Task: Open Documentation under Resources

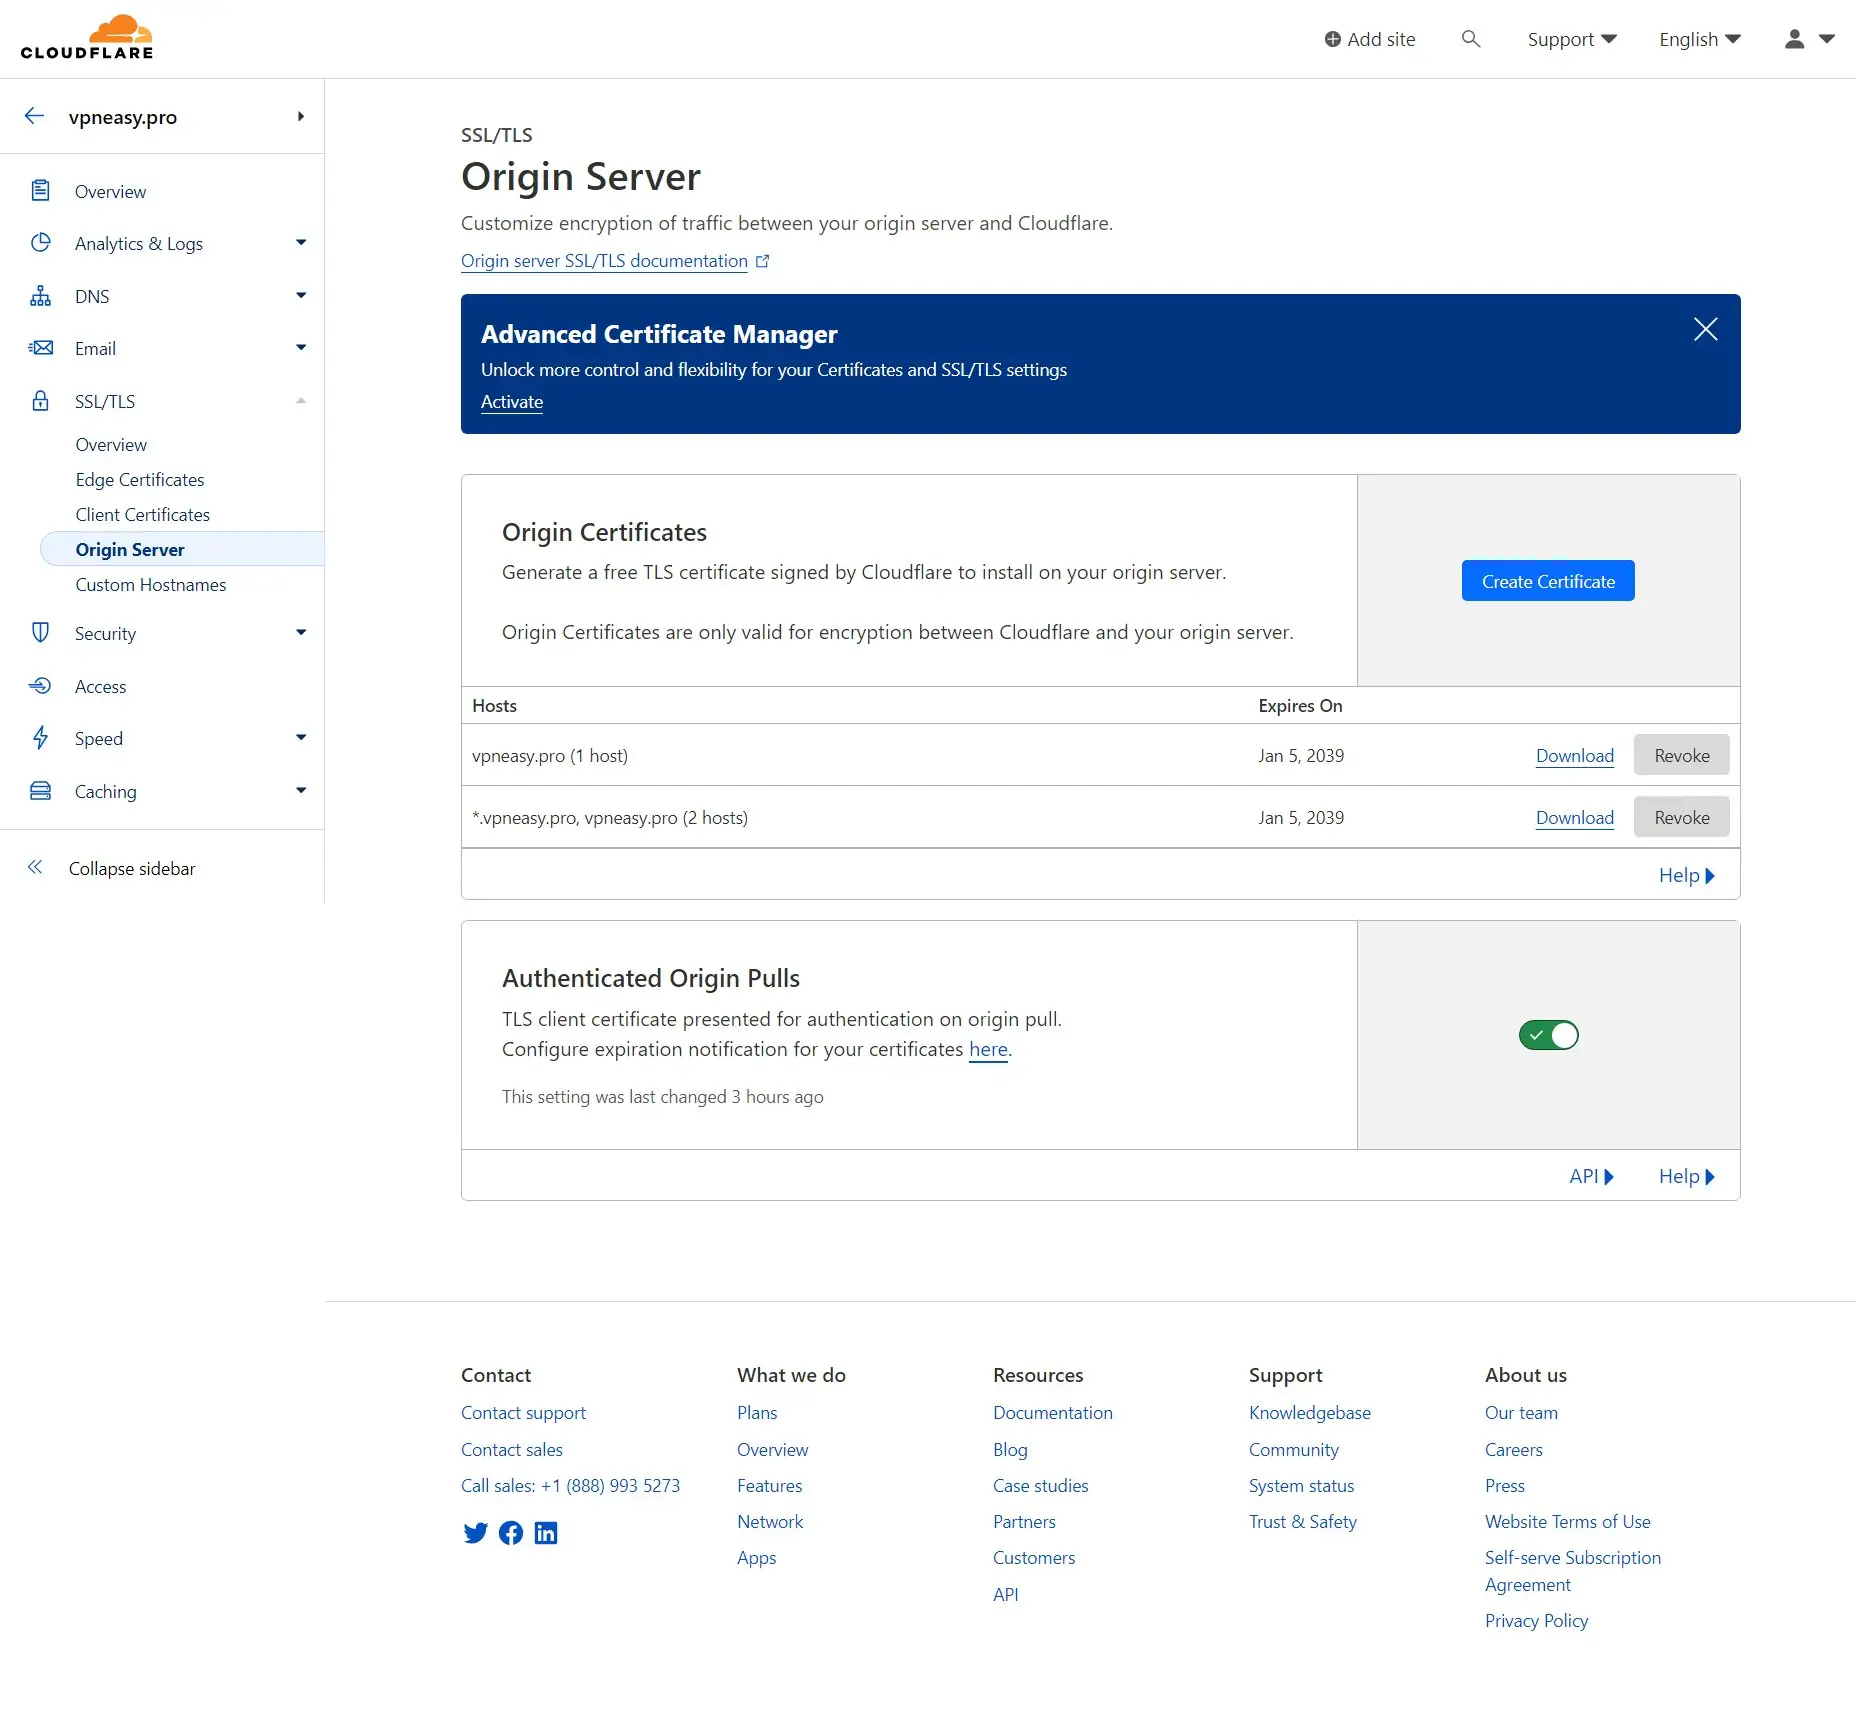Action: 1053,1413
